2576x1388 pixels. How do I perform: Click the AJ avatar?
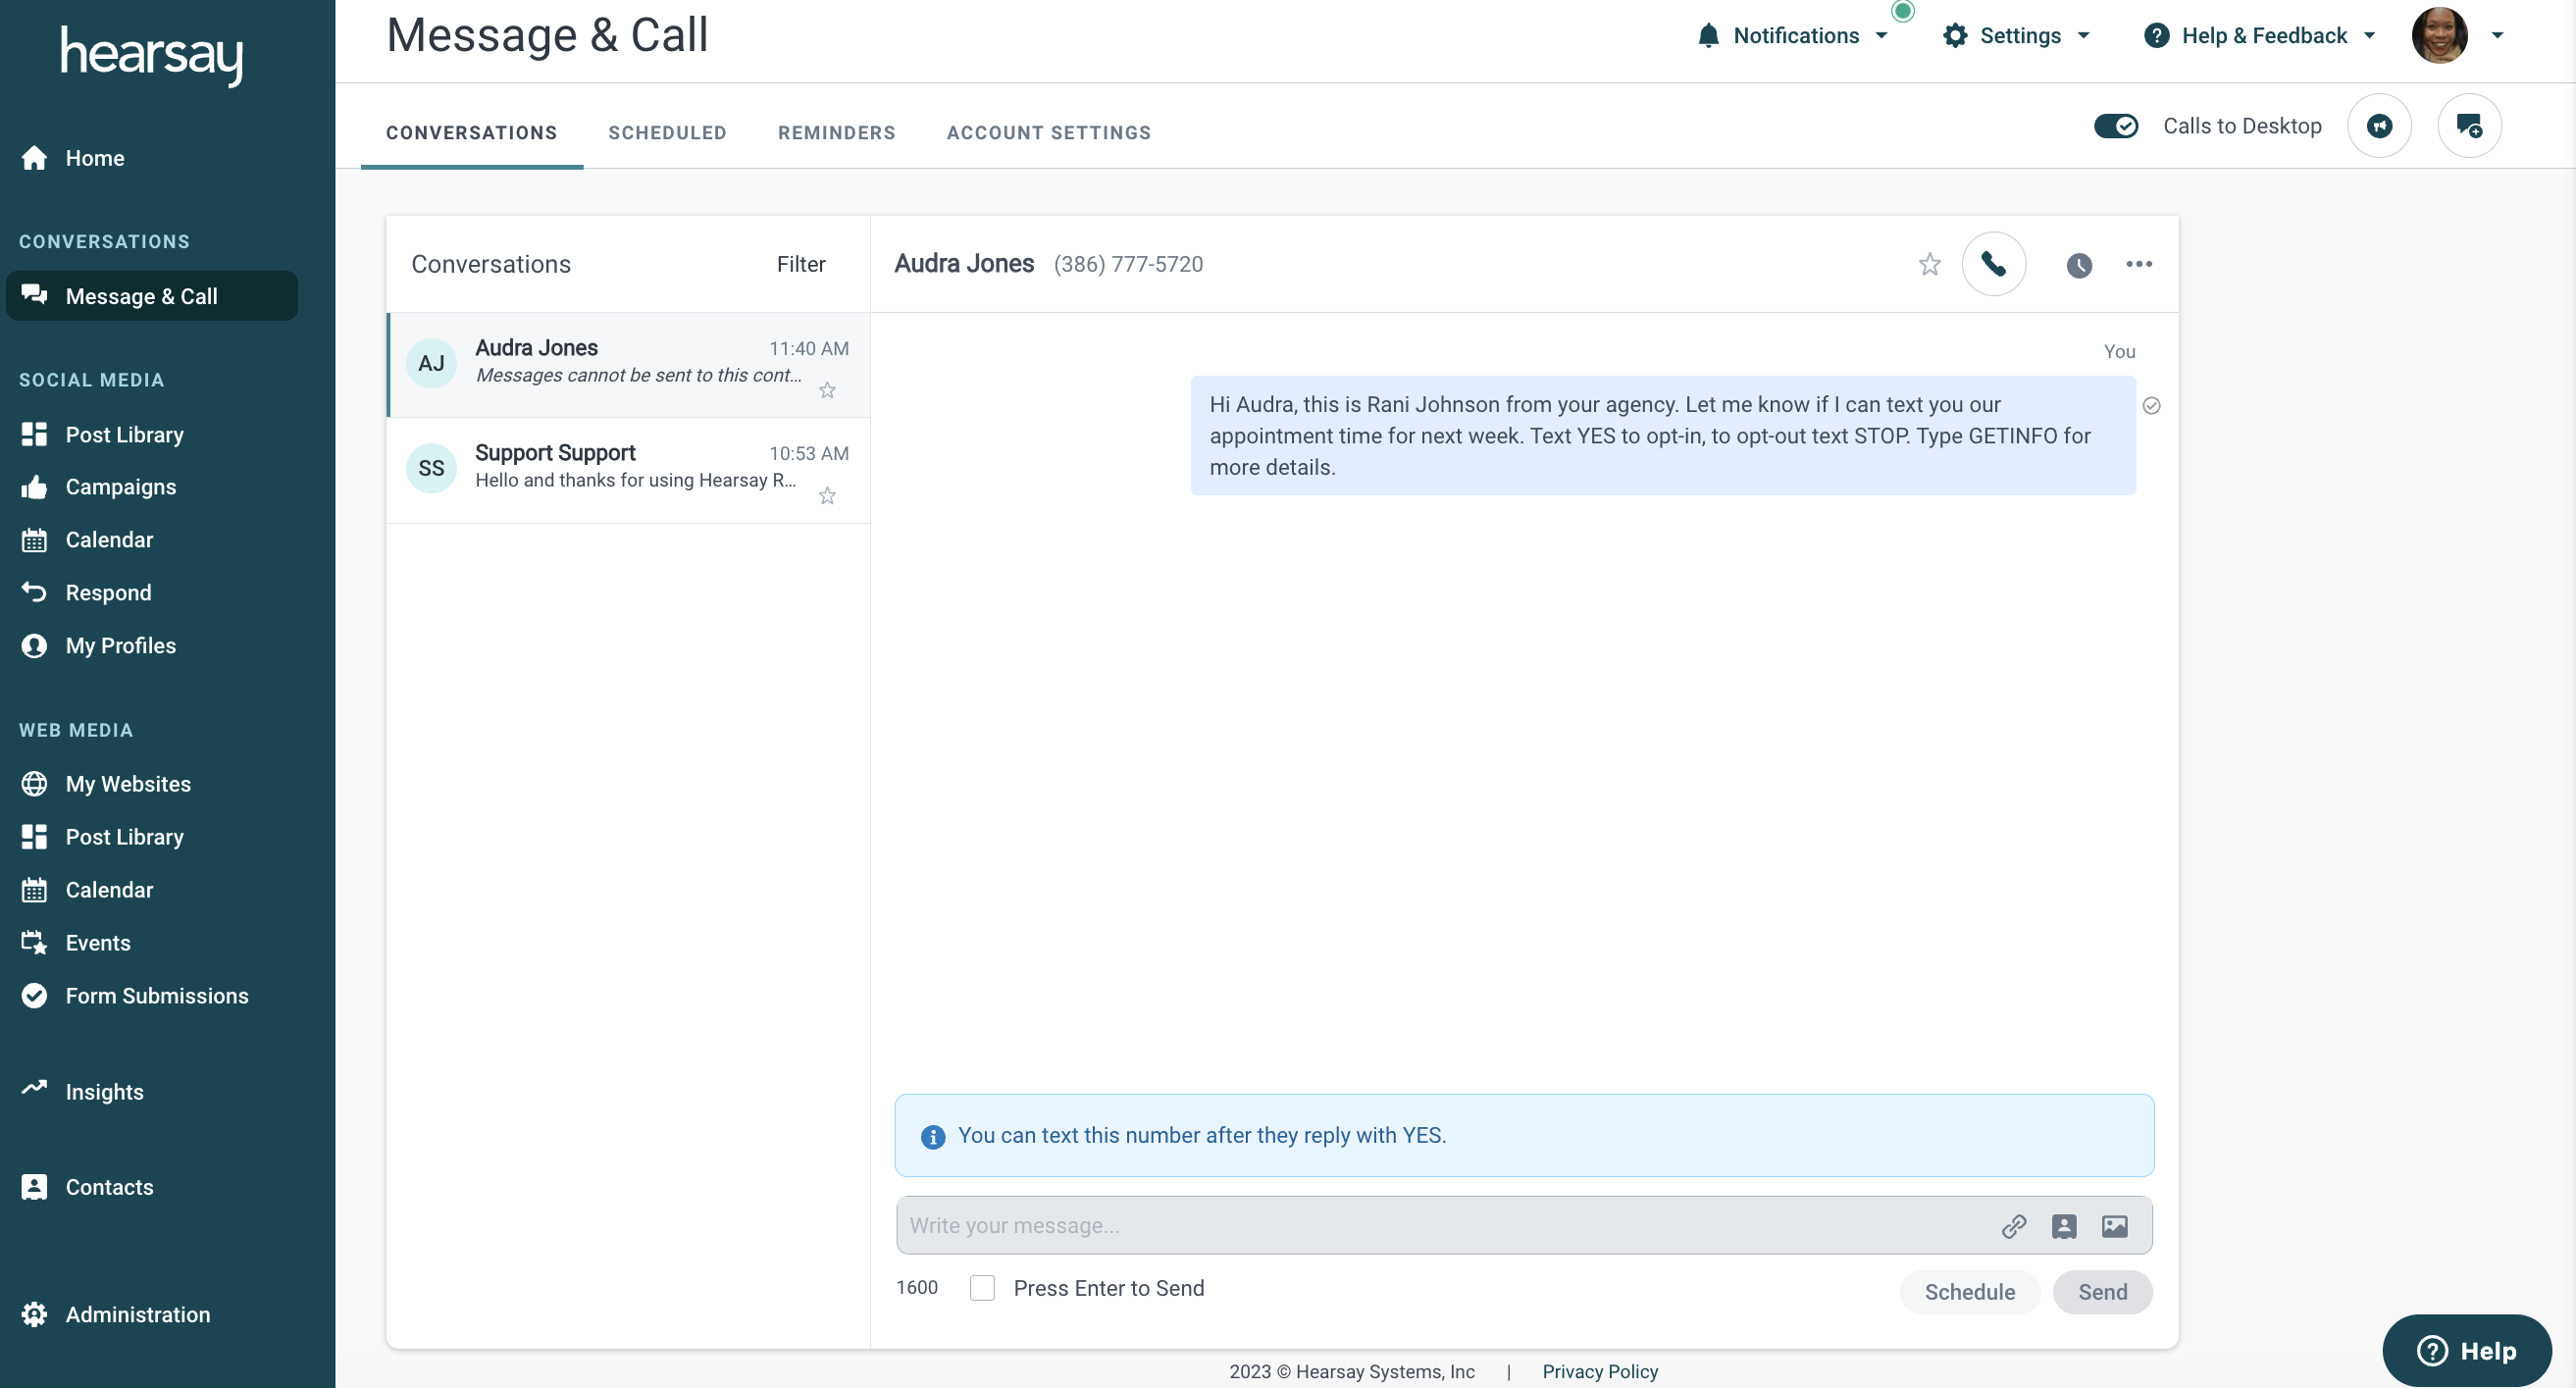(x=431, y=363)
